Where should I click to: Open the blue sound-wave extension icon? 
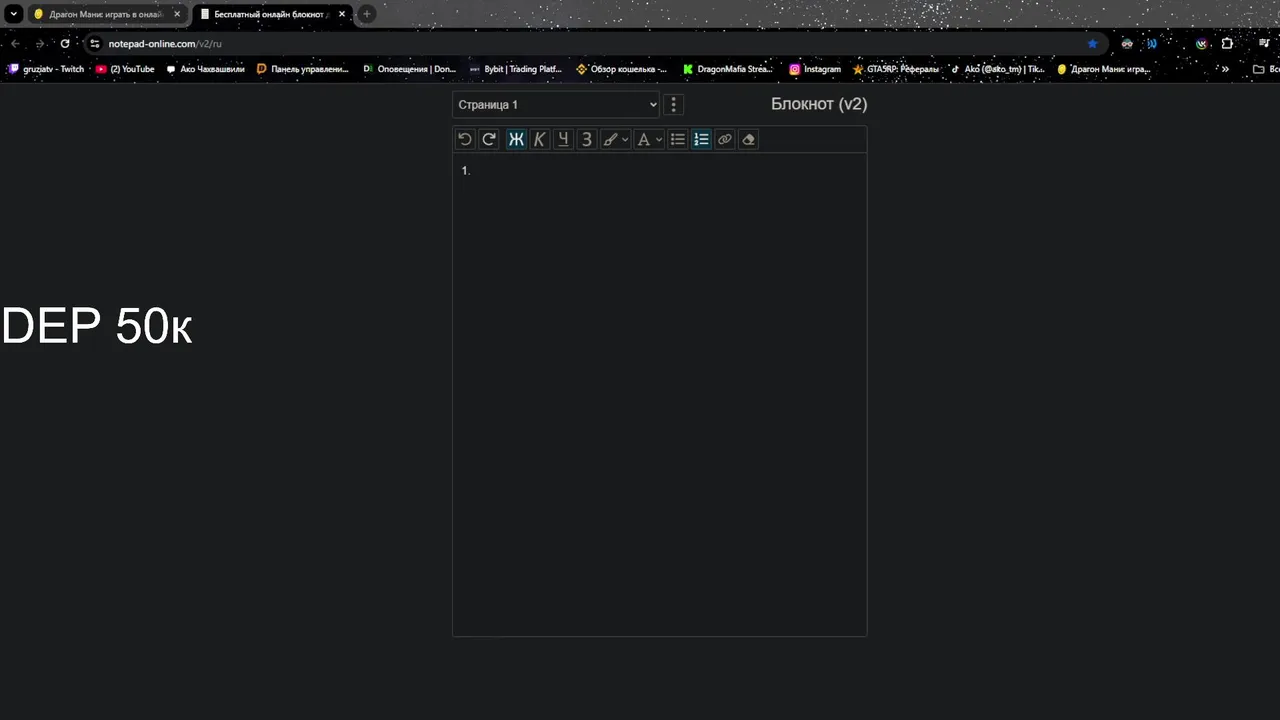(1152, 44)
